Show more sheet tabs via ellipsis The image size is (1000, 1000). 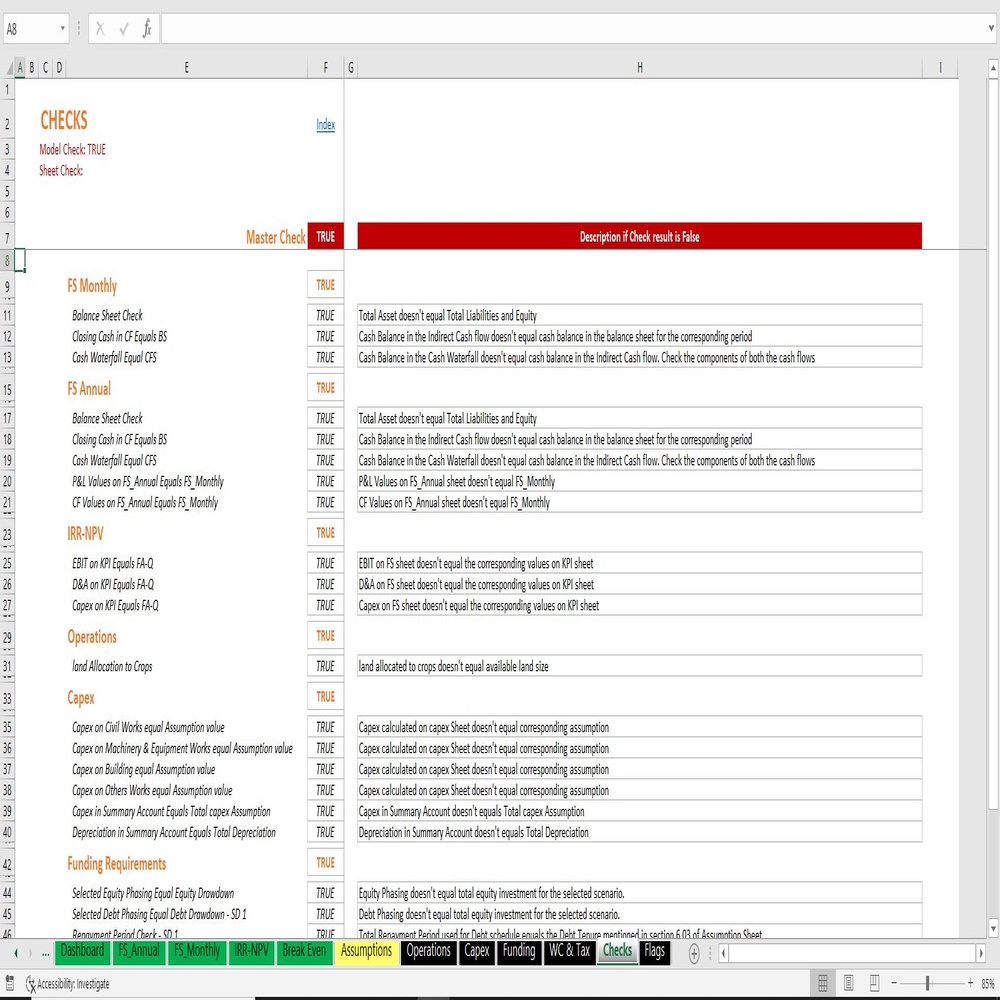[x=45, y=953]
